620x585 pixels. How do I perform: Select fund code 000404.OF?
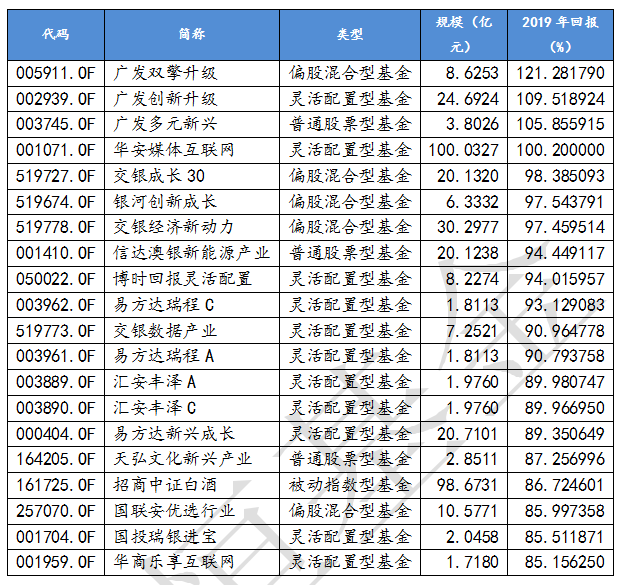pyautogui.click(x=56, y=434)
